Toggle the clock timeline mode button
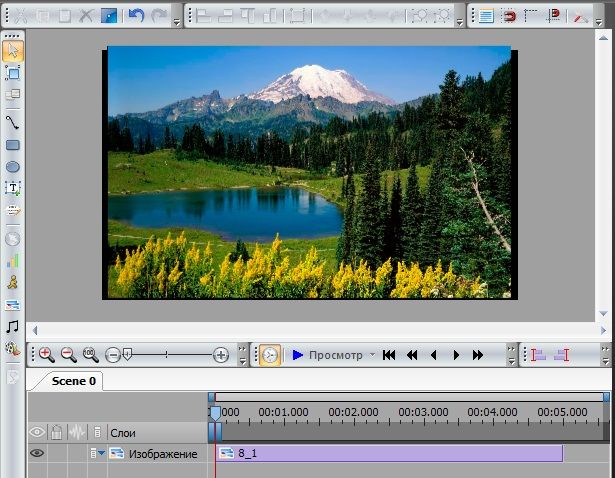 (x=270, y=355)
